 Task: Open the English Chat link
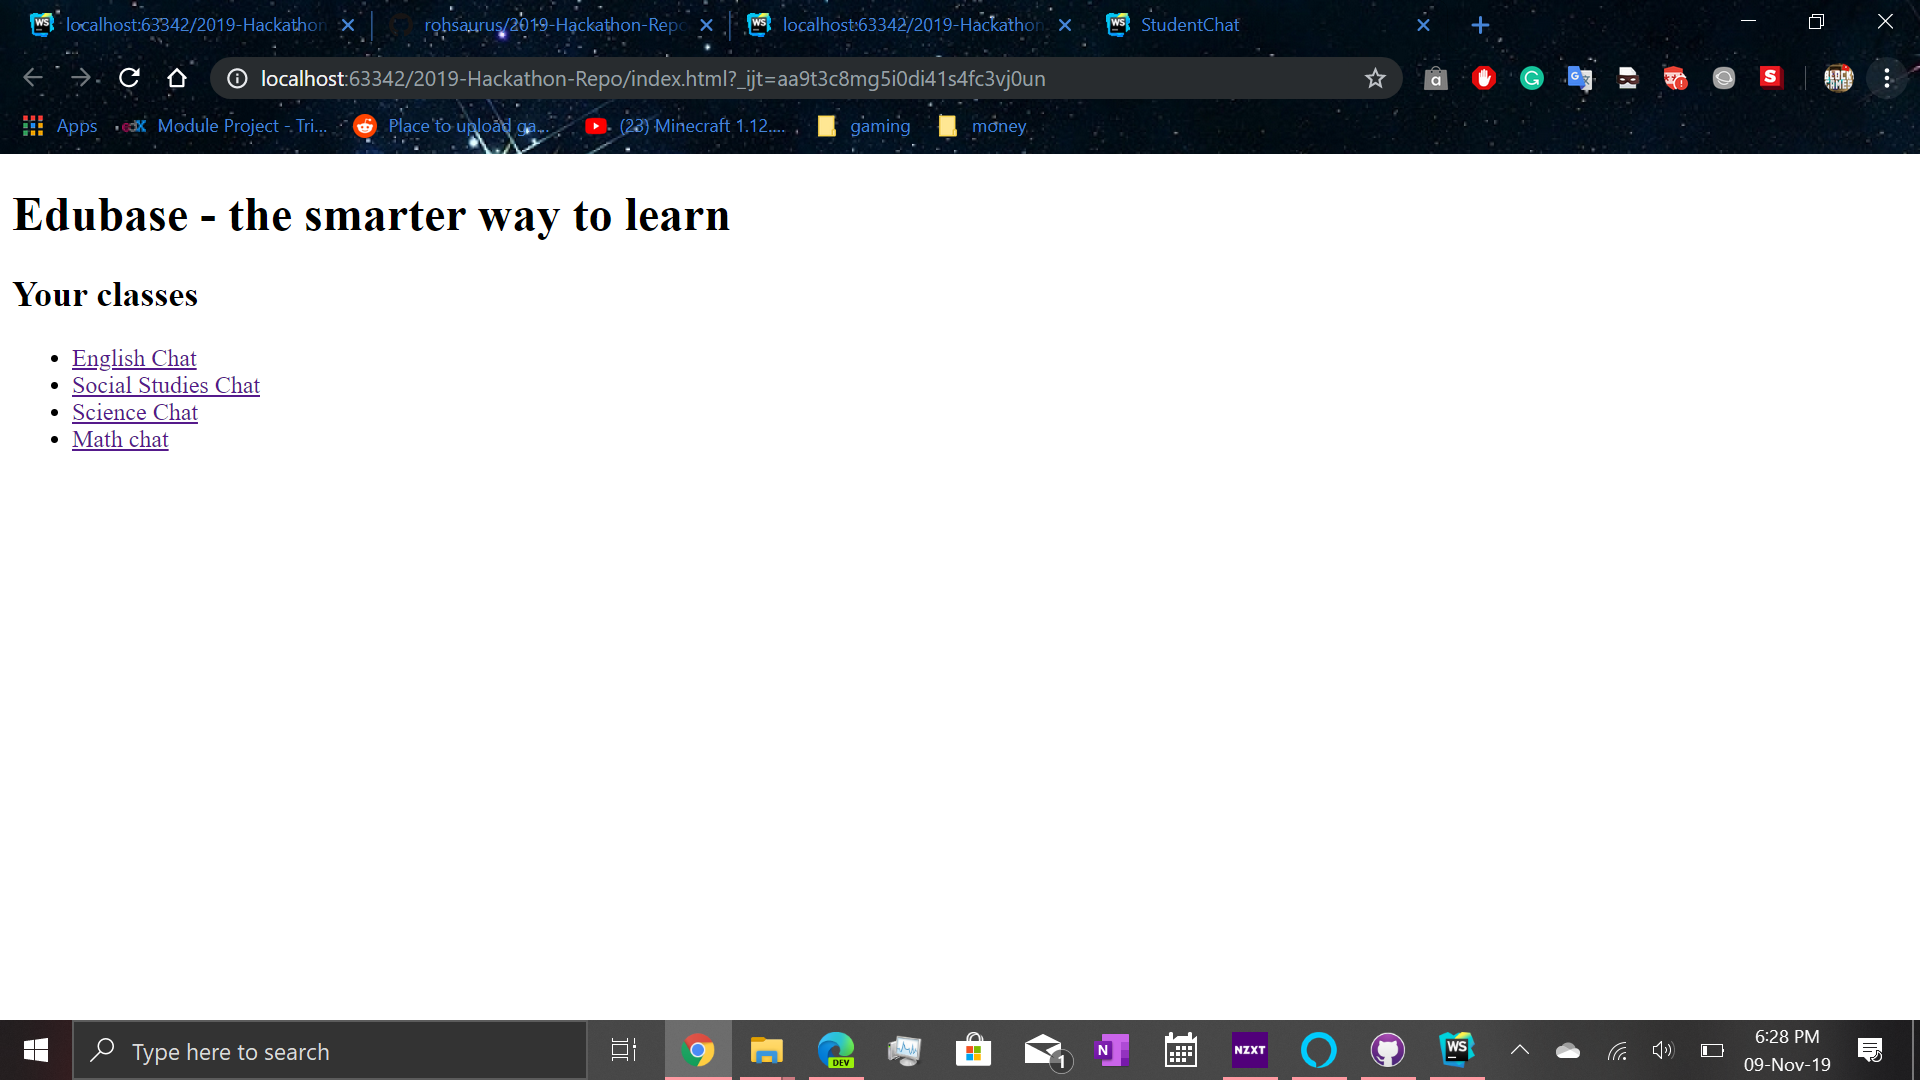pyautogui.click(x=134, y=358)
